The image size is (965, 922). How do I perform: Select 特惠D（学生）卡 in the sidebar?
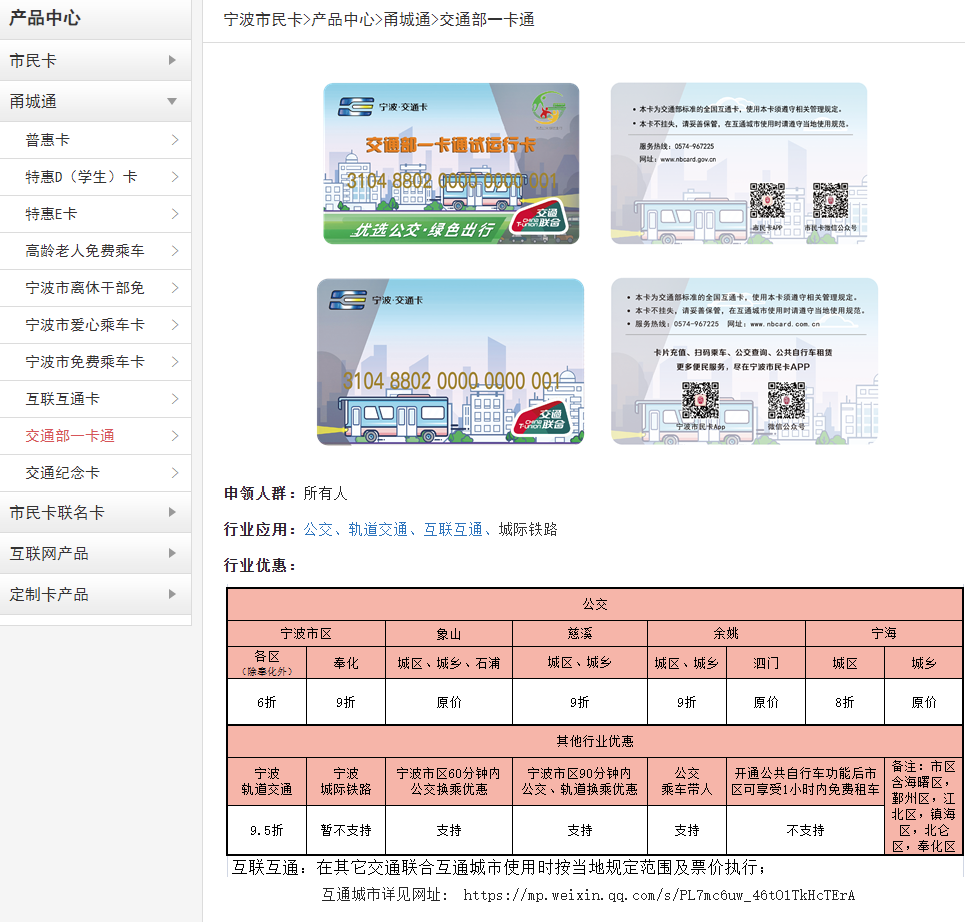95,177
